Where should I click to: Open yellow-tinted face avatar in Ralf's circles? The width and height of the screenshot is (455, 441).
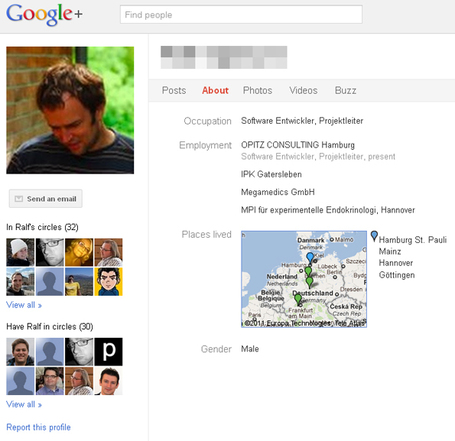[79, 252]
